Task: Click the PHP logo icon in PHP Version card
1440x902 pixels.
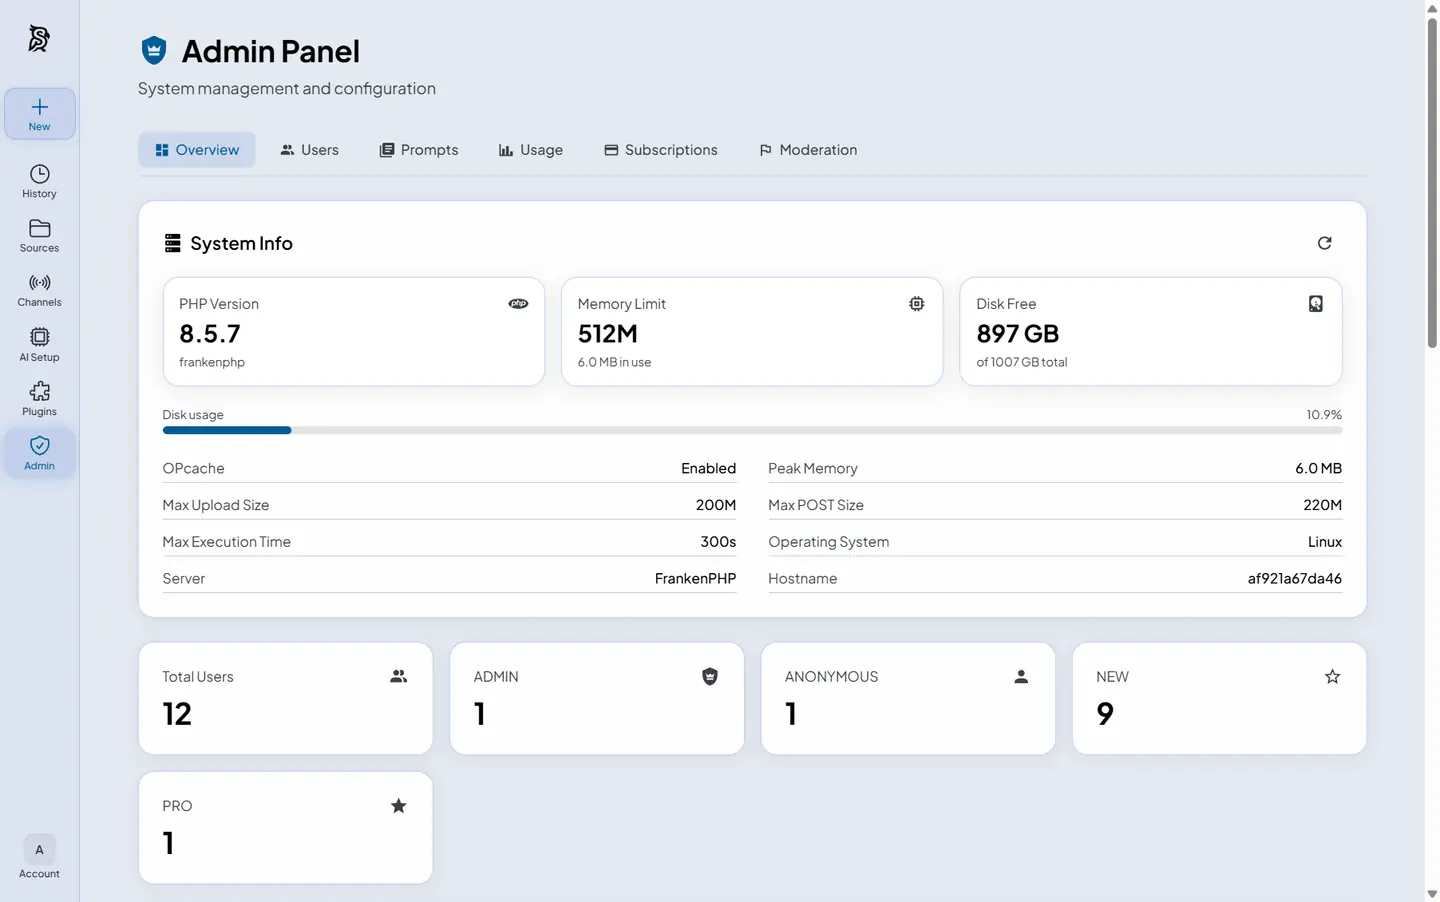Action: 518,304
